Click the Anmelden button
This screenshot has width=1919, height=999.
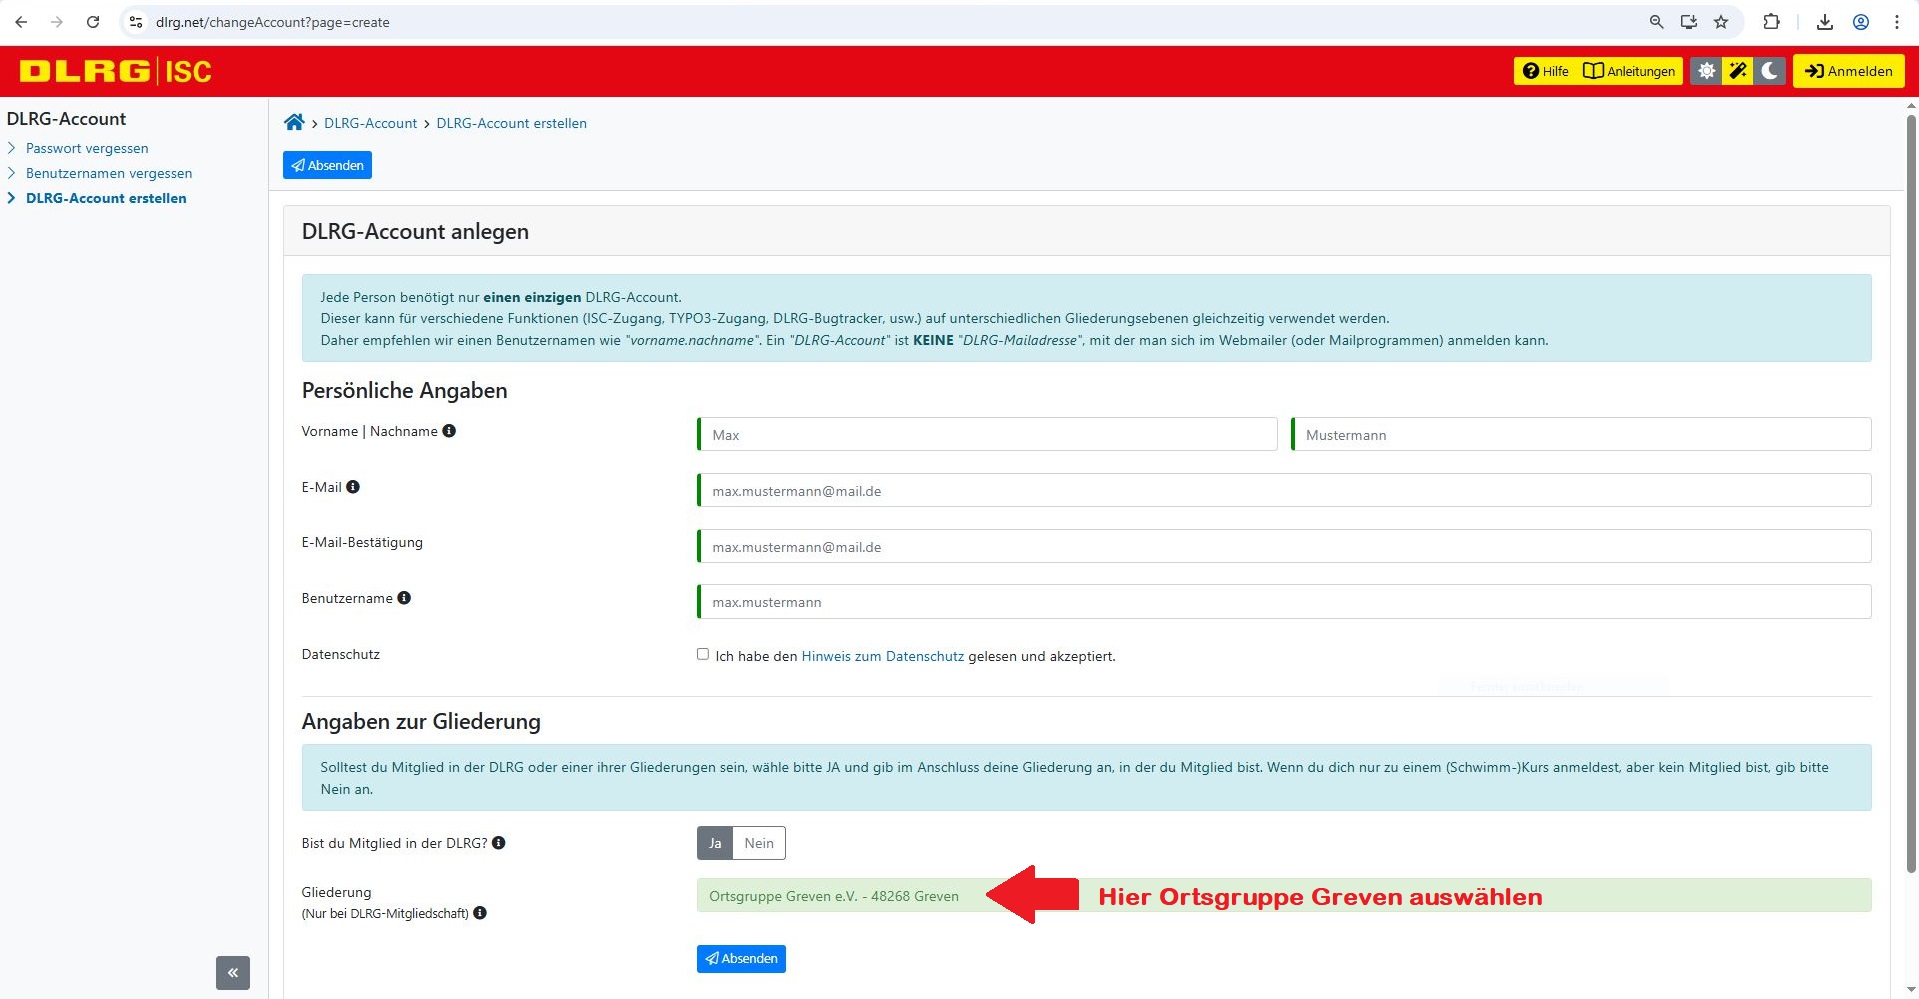tap(1848, 71)
